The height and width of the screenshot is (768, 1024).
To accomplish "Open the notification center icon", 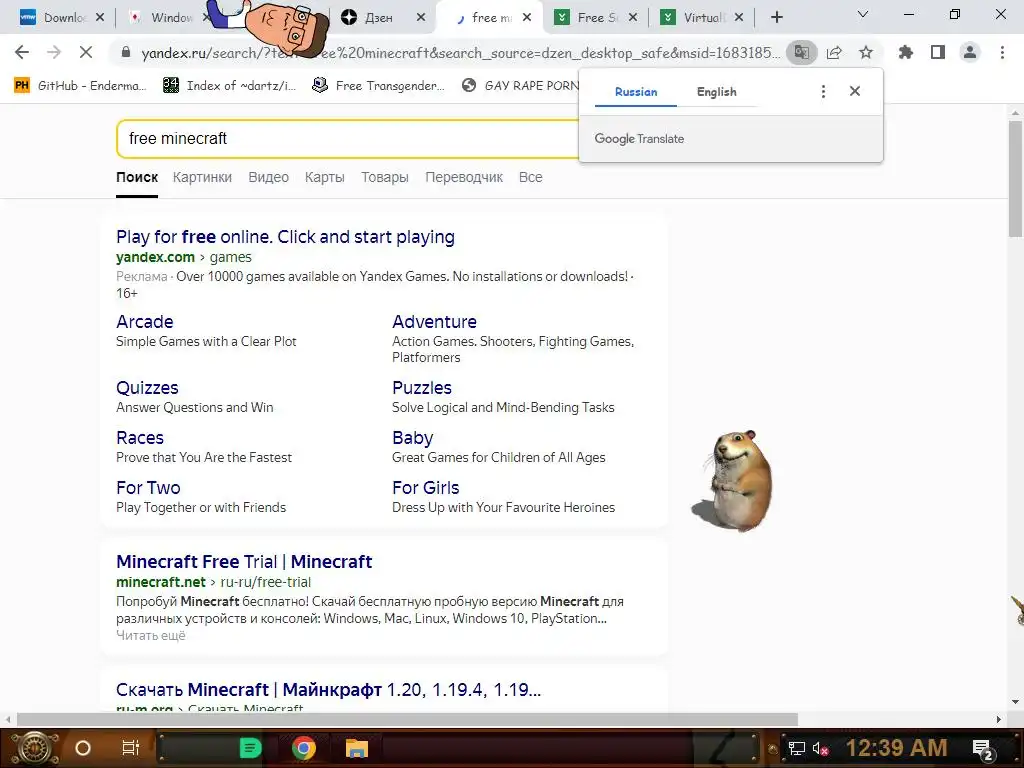I will [x=983, y=748].
